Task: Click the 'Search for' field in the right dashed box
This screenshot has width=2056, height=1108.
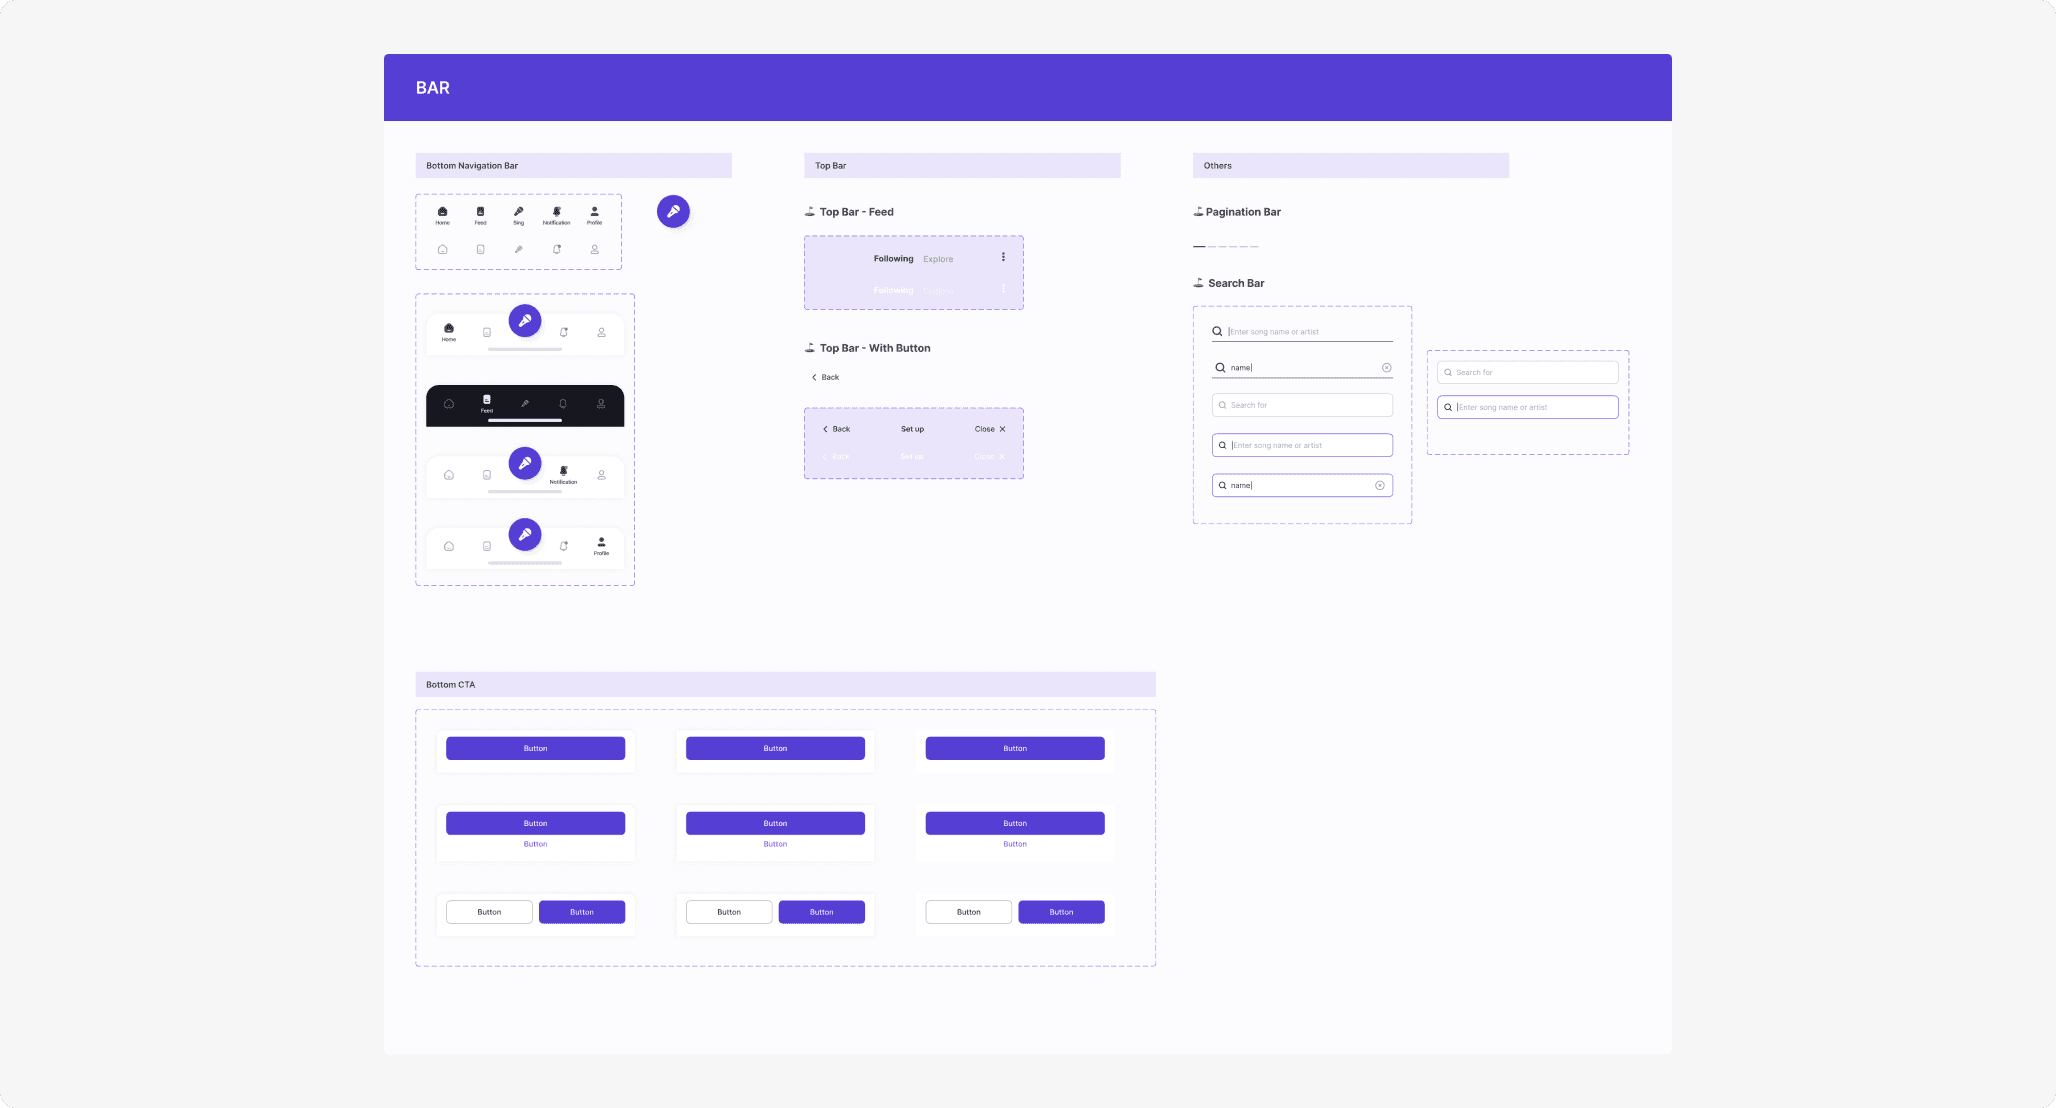Action: [1527, 372]
